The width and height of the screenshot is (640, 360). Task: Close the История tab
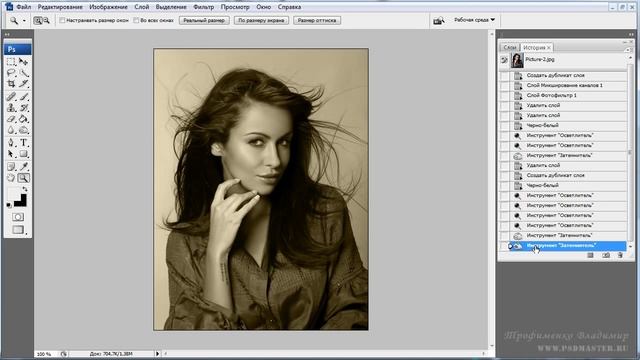[549, 48]
